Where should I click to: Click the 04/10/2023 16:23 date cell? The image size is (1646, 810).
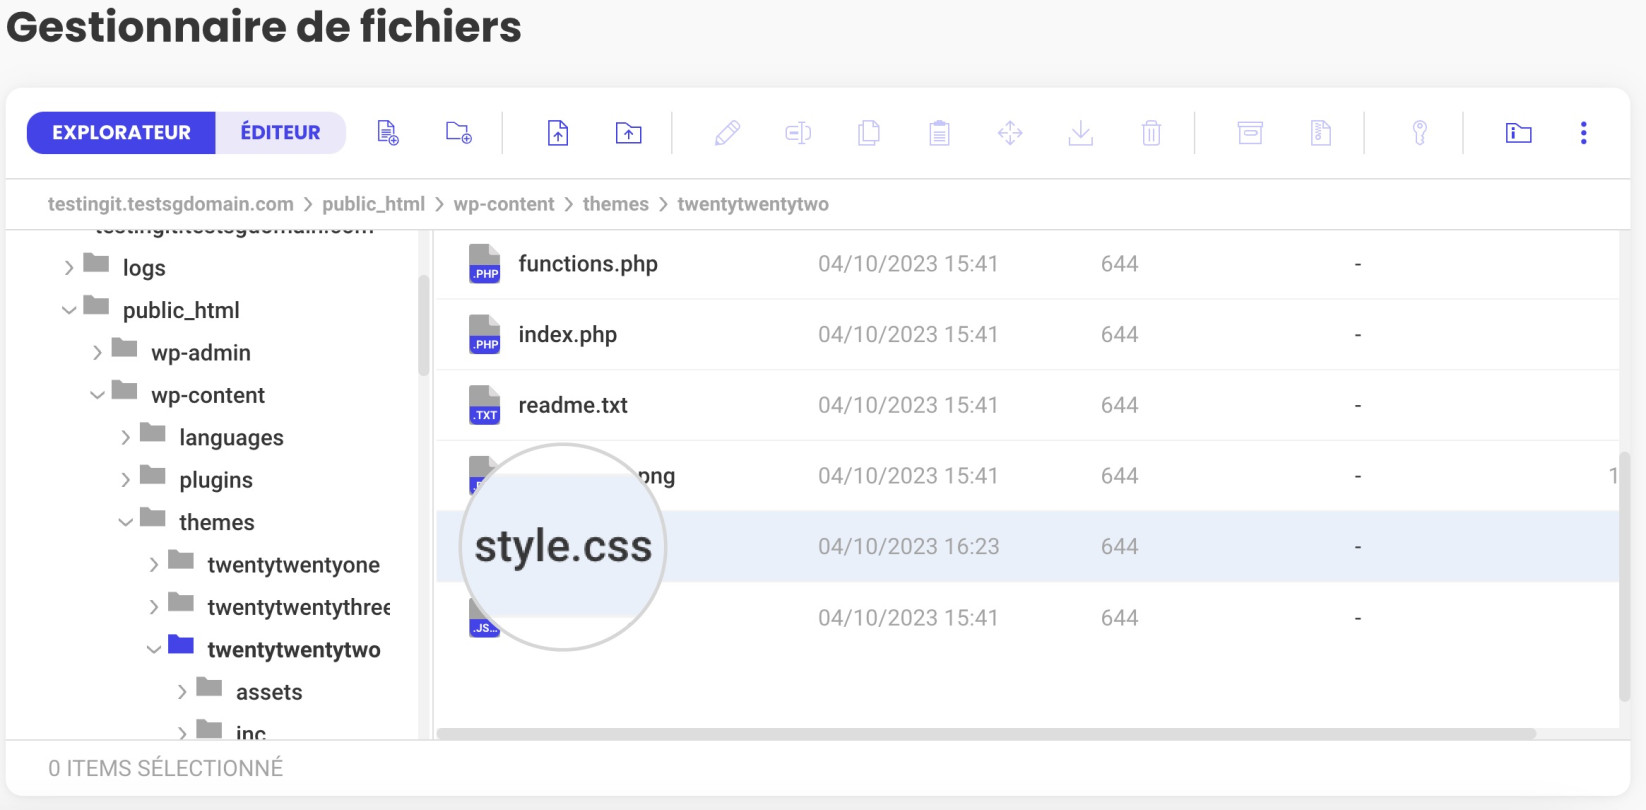pyautogui.click(x=909, y=546)
